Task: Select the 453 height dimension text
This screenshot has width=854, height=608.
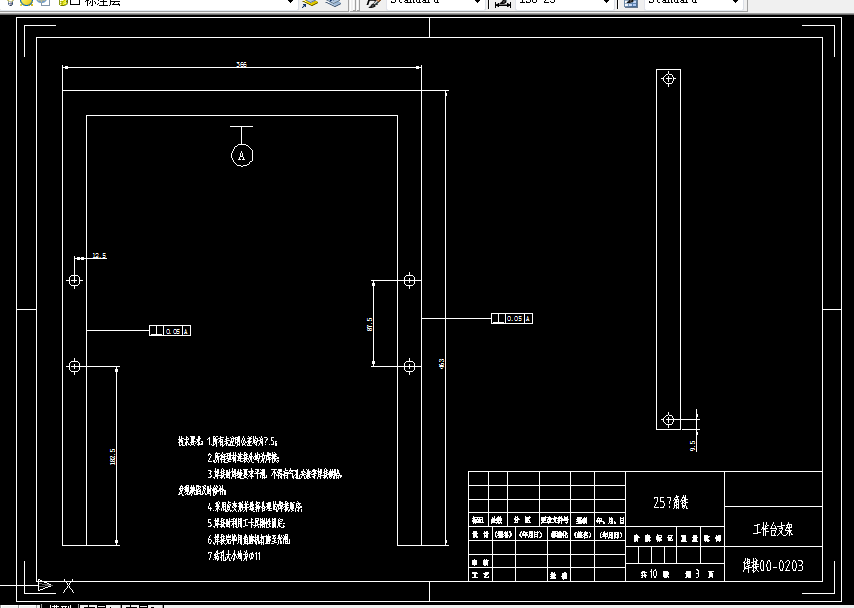Action: point(442,363)
